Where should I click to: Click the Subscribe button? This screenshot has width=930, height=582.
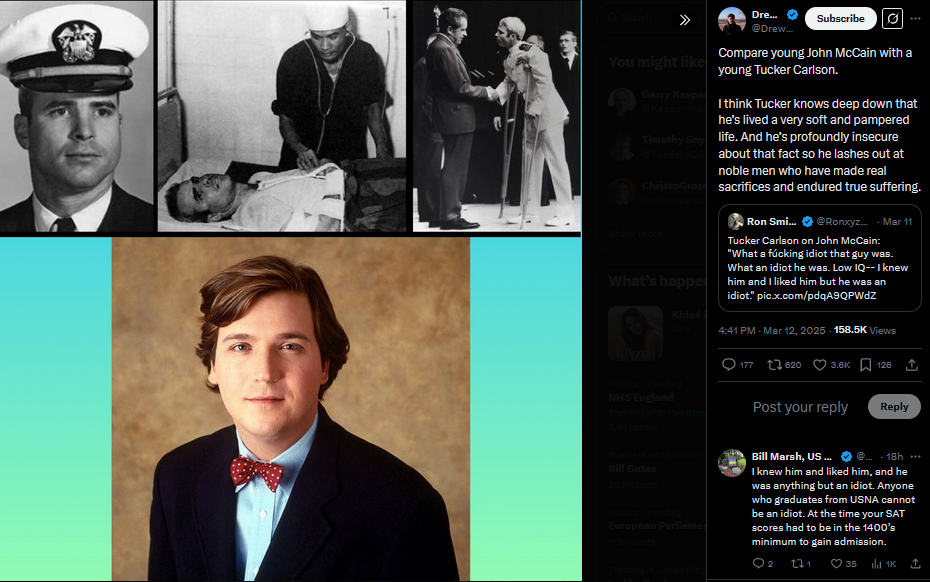840,18
